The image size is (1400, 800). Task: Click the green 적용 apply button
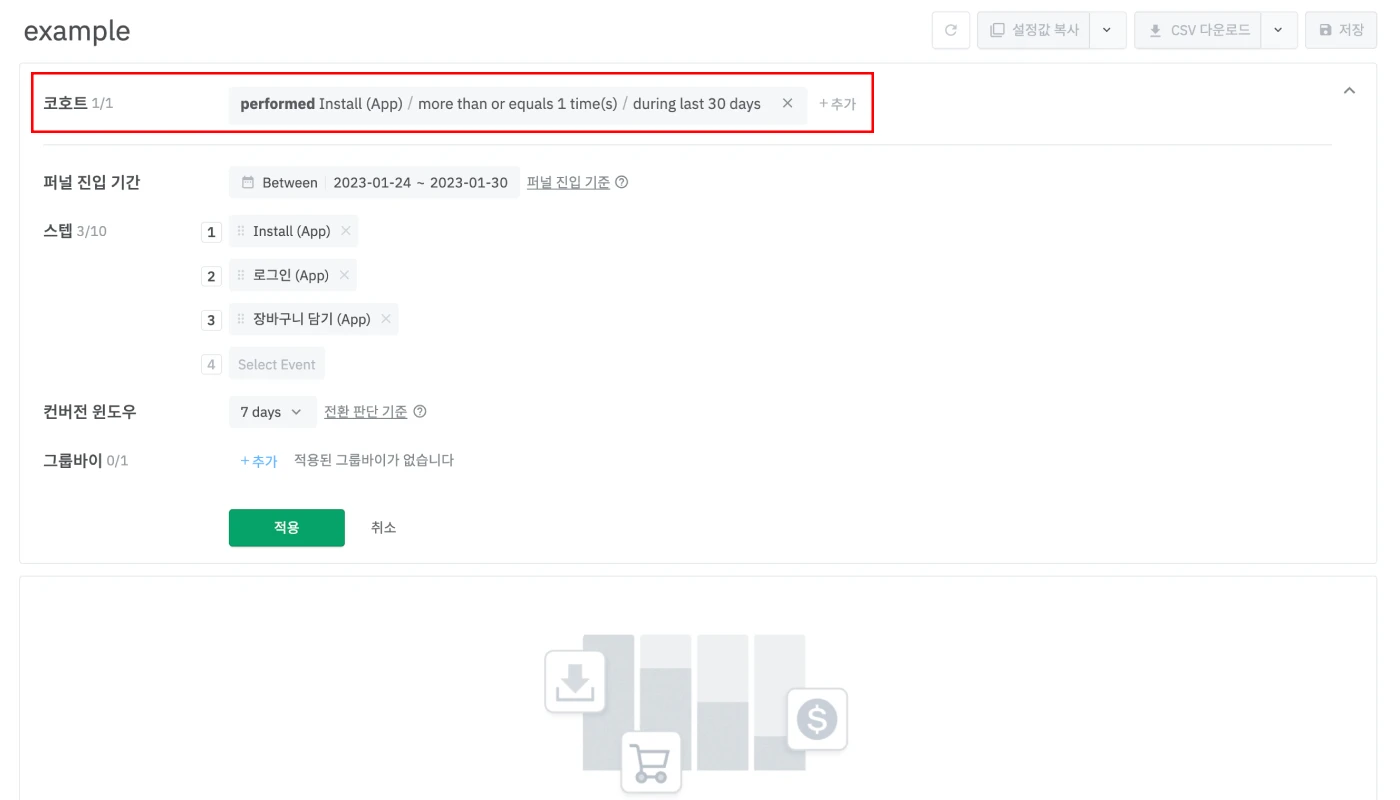[286, 528]
